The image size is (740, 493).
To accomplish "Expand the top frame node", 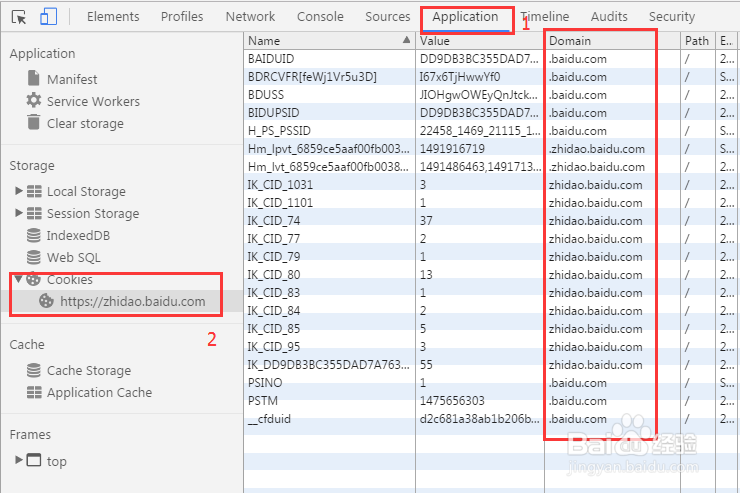I will 19,460.
